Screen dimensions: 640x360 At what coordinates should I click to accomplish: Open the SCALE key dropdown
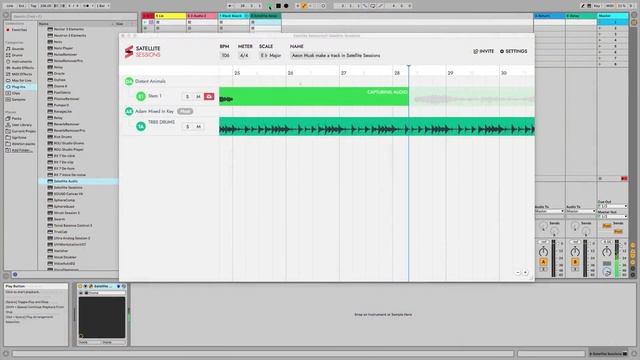point(271,55)
